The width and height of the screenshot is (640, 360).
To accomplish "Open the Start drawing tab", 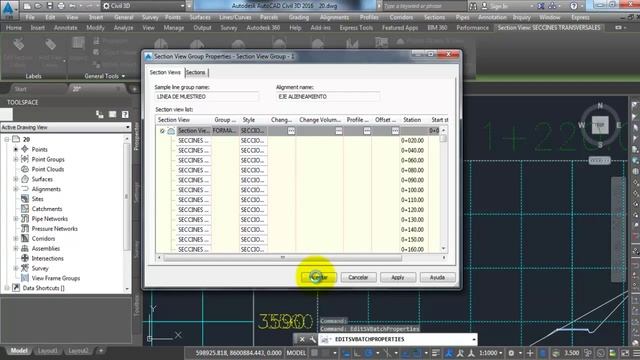I will pyautogui.click(x=20, y=89).
